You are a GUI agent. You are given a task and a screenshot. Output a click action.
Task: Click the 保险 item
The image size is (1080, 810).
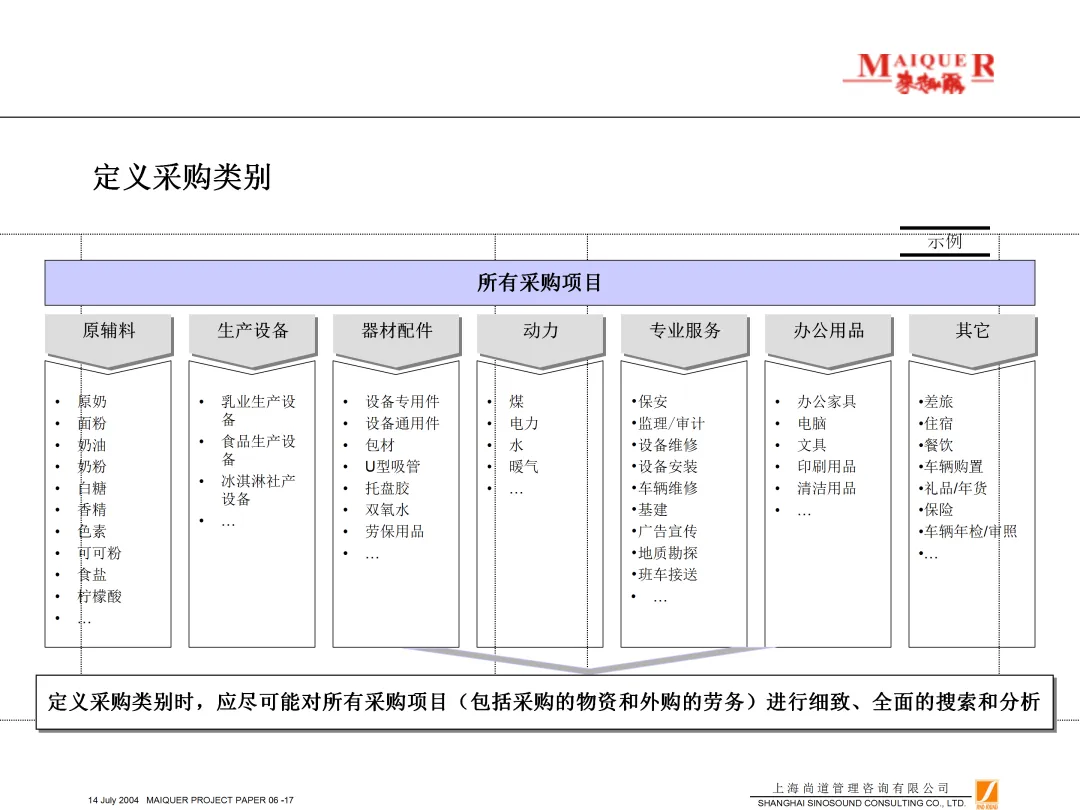939,510
